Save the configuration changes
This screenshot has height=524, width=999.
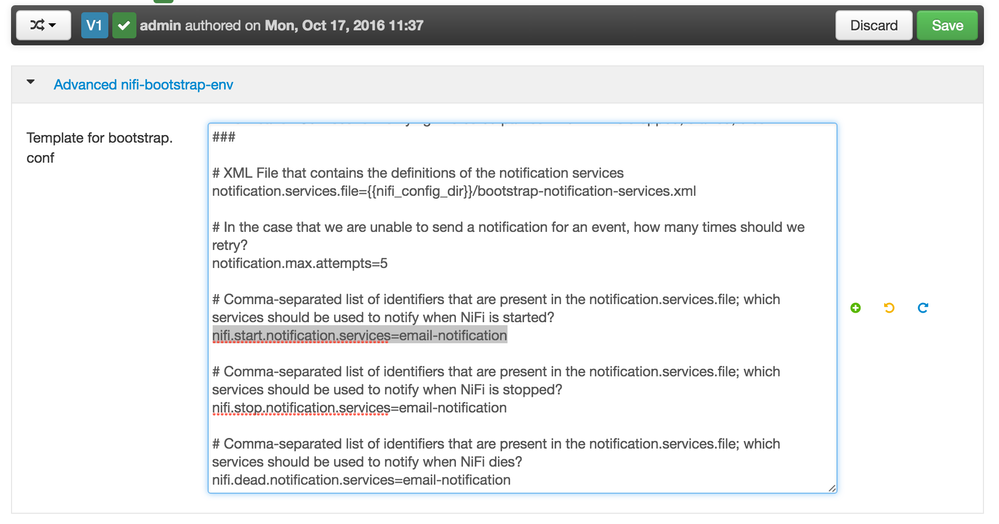[947, 25]
